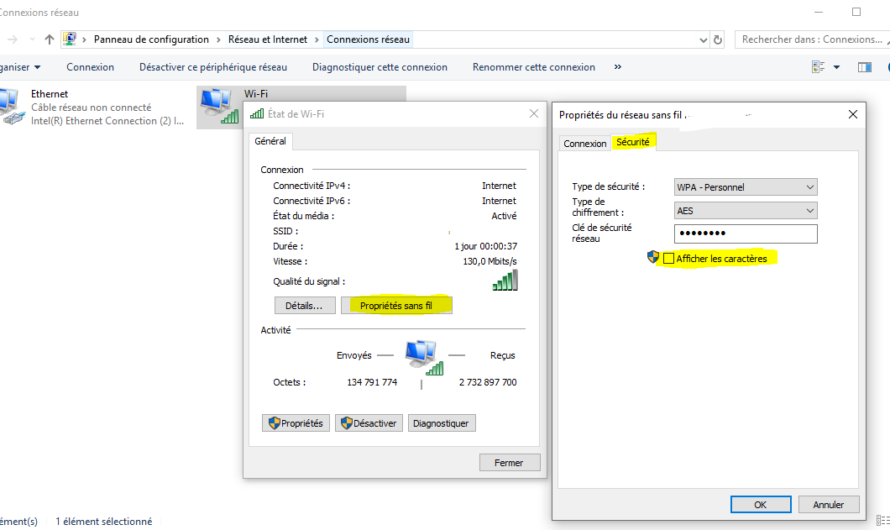Enable Afficher les caractères checkbox
Viewport: 890px width, 530px height.
pyautogui.click(x=669, y=259)
